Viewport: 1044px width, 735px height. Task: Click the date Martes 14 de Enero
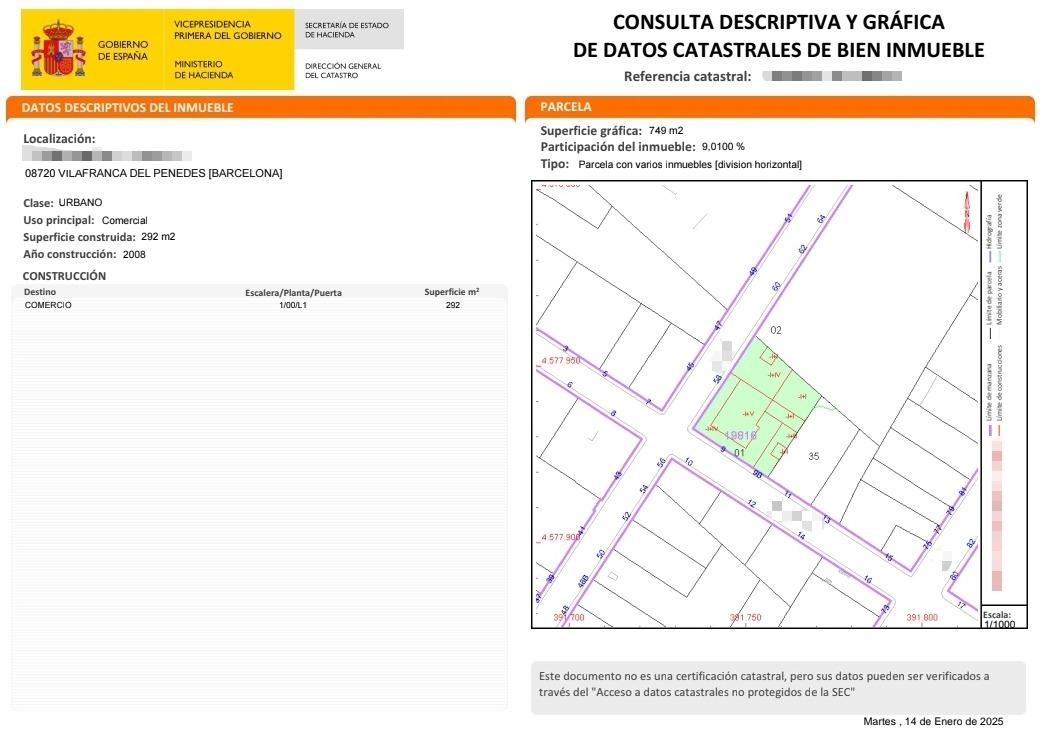[932, 721]
